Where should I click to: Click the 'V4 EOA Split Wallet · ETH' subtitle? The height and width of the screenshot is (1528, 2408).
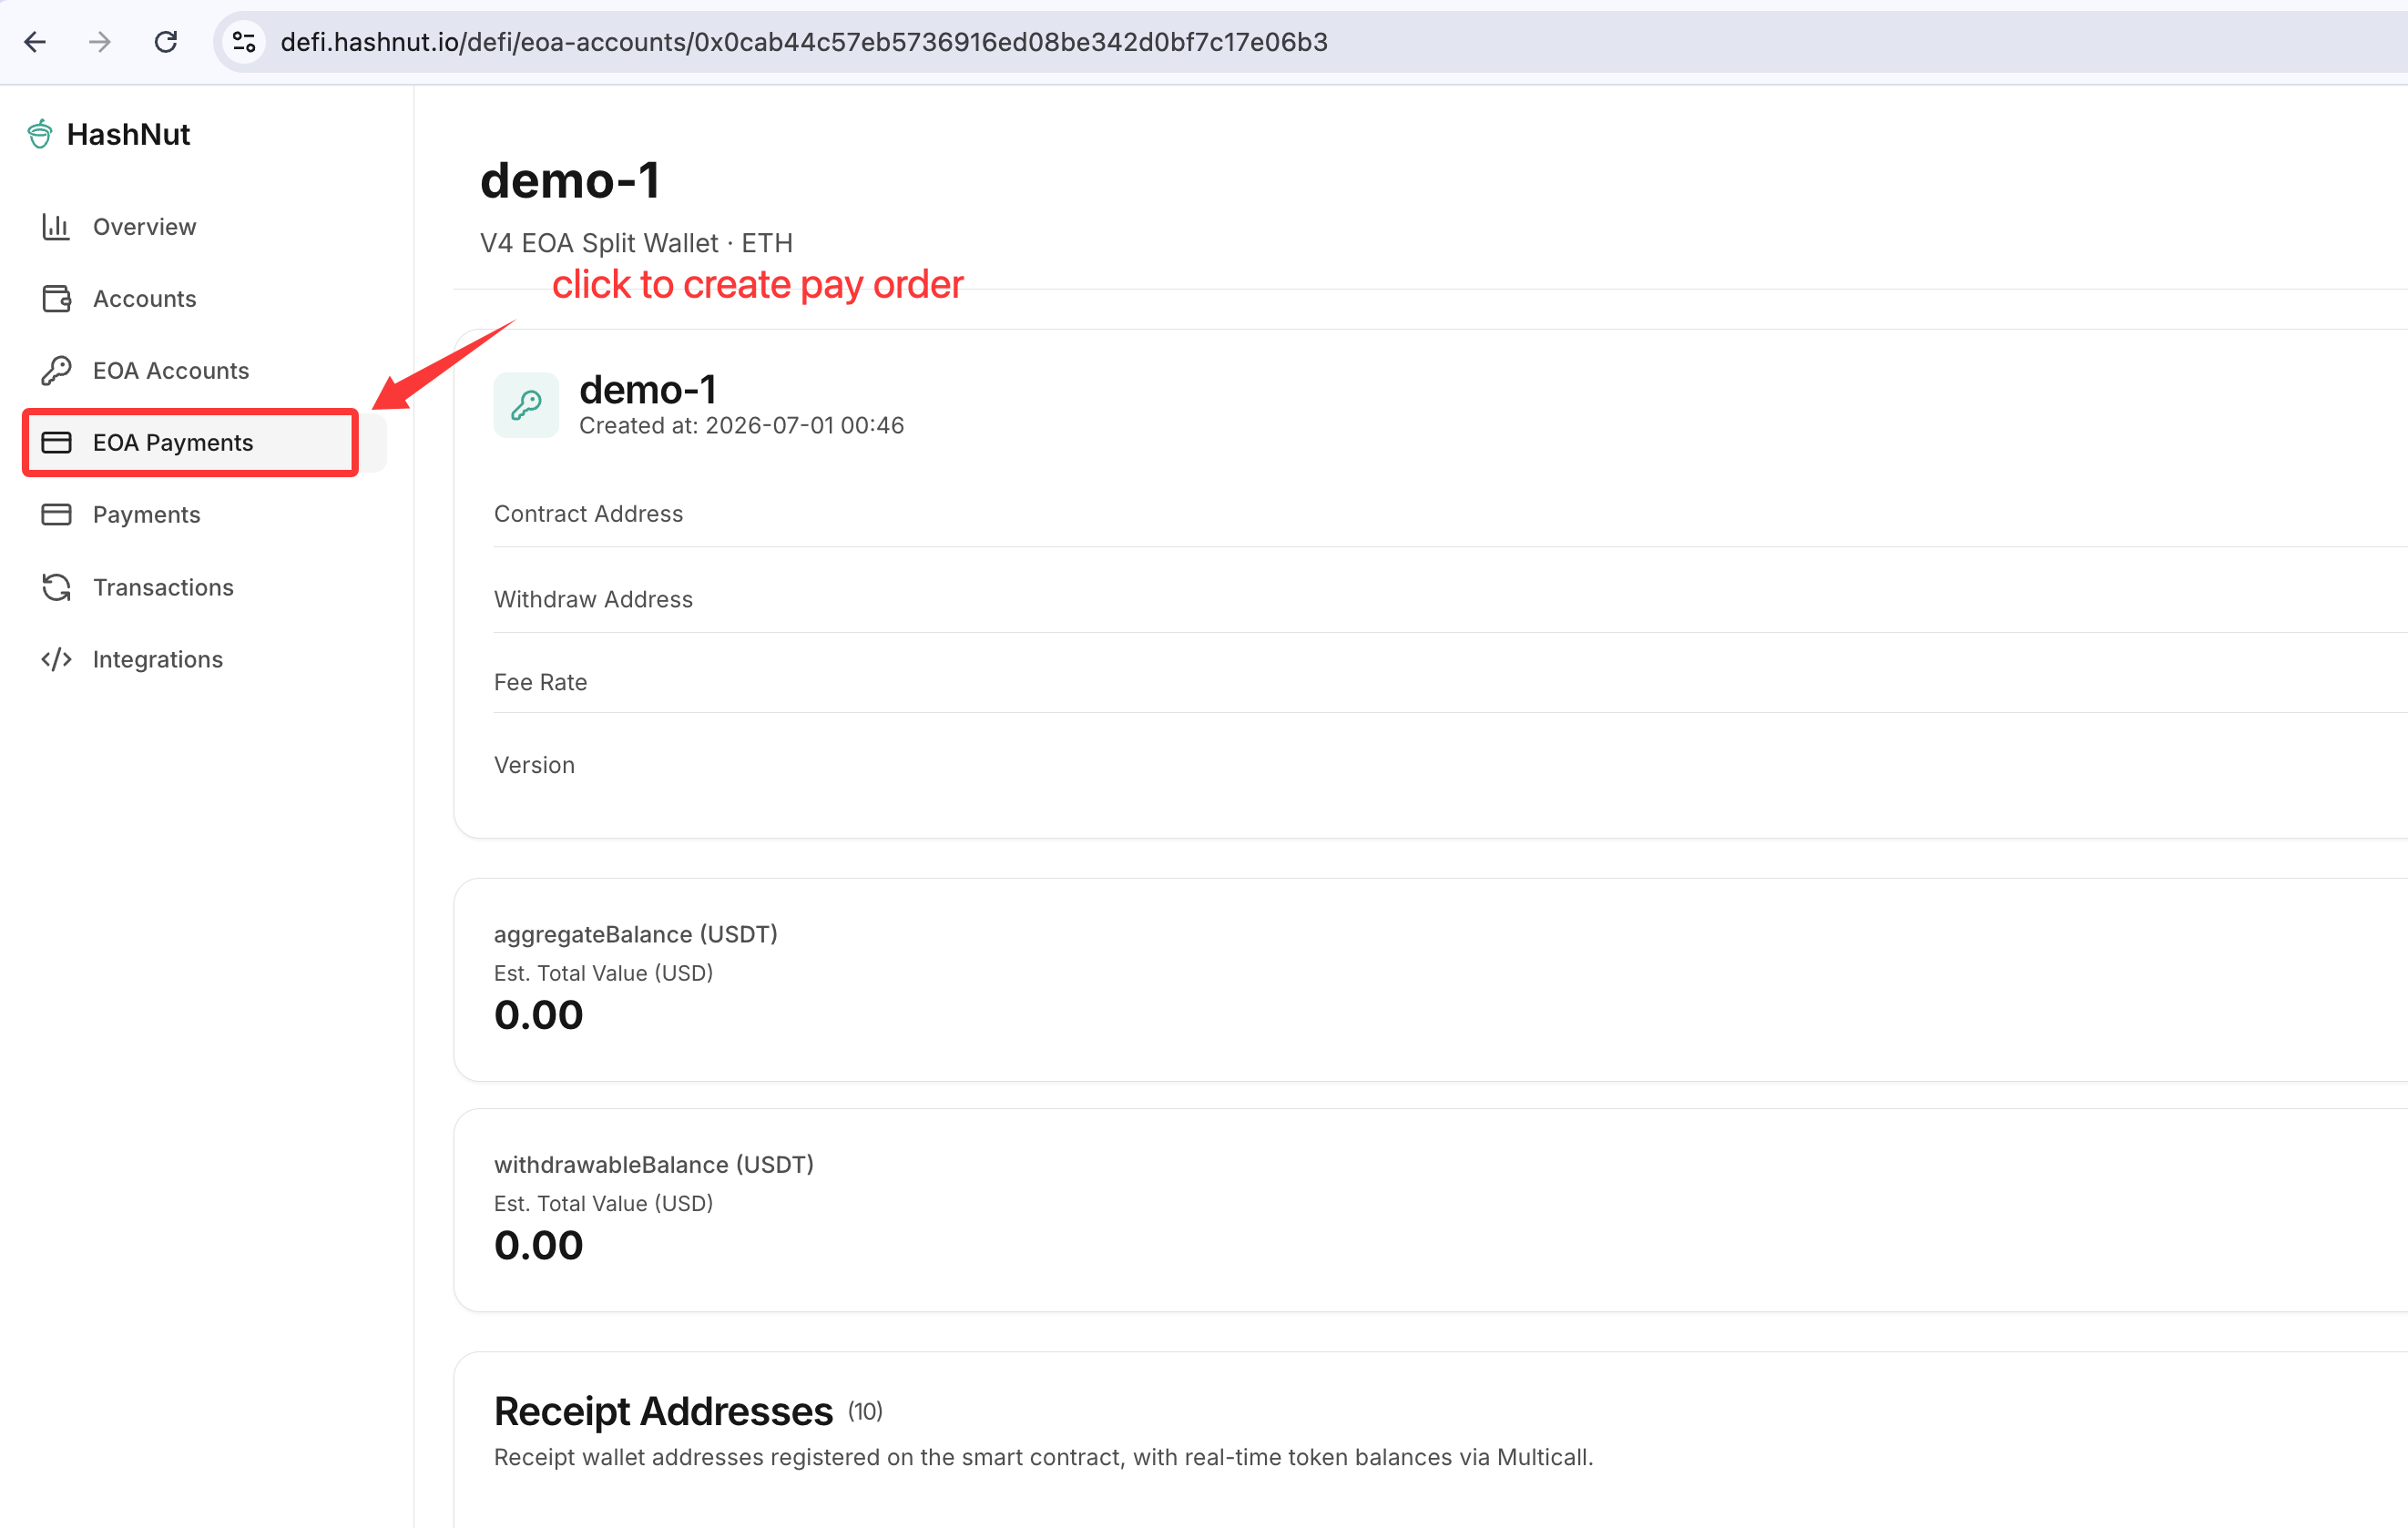[x=636, y=243]
